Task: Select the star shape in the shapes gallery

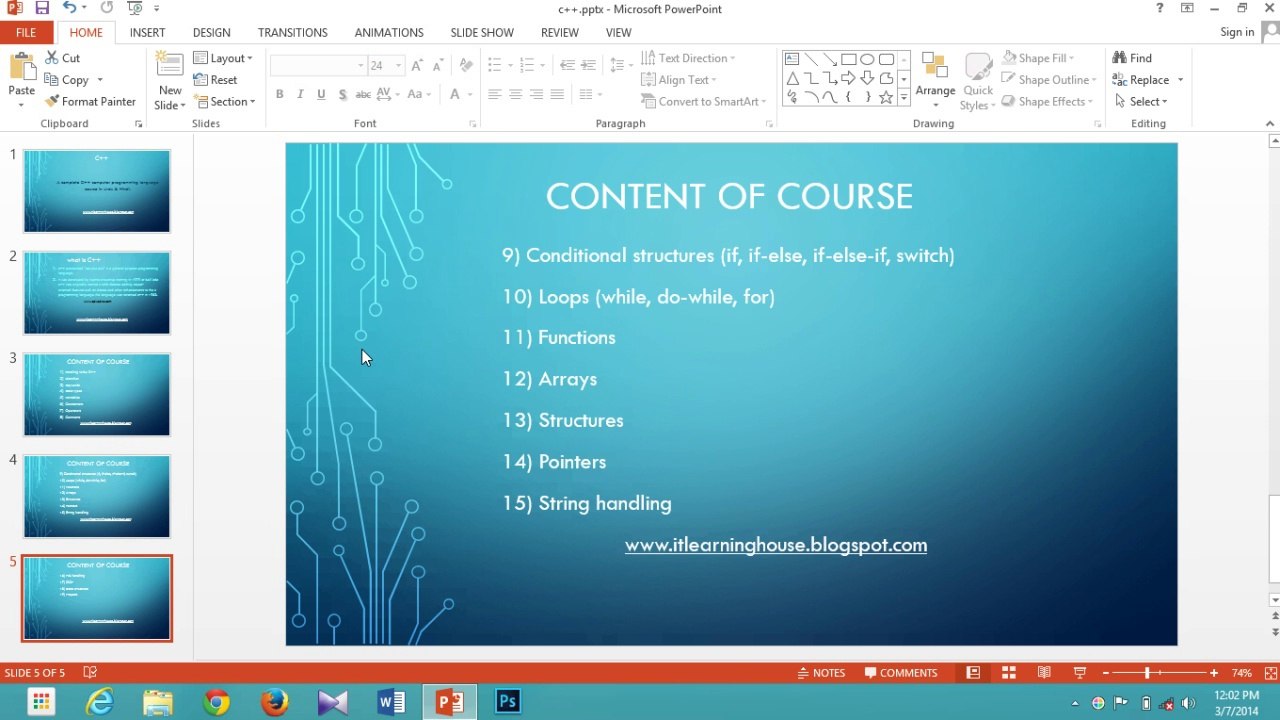Action: 886,97
